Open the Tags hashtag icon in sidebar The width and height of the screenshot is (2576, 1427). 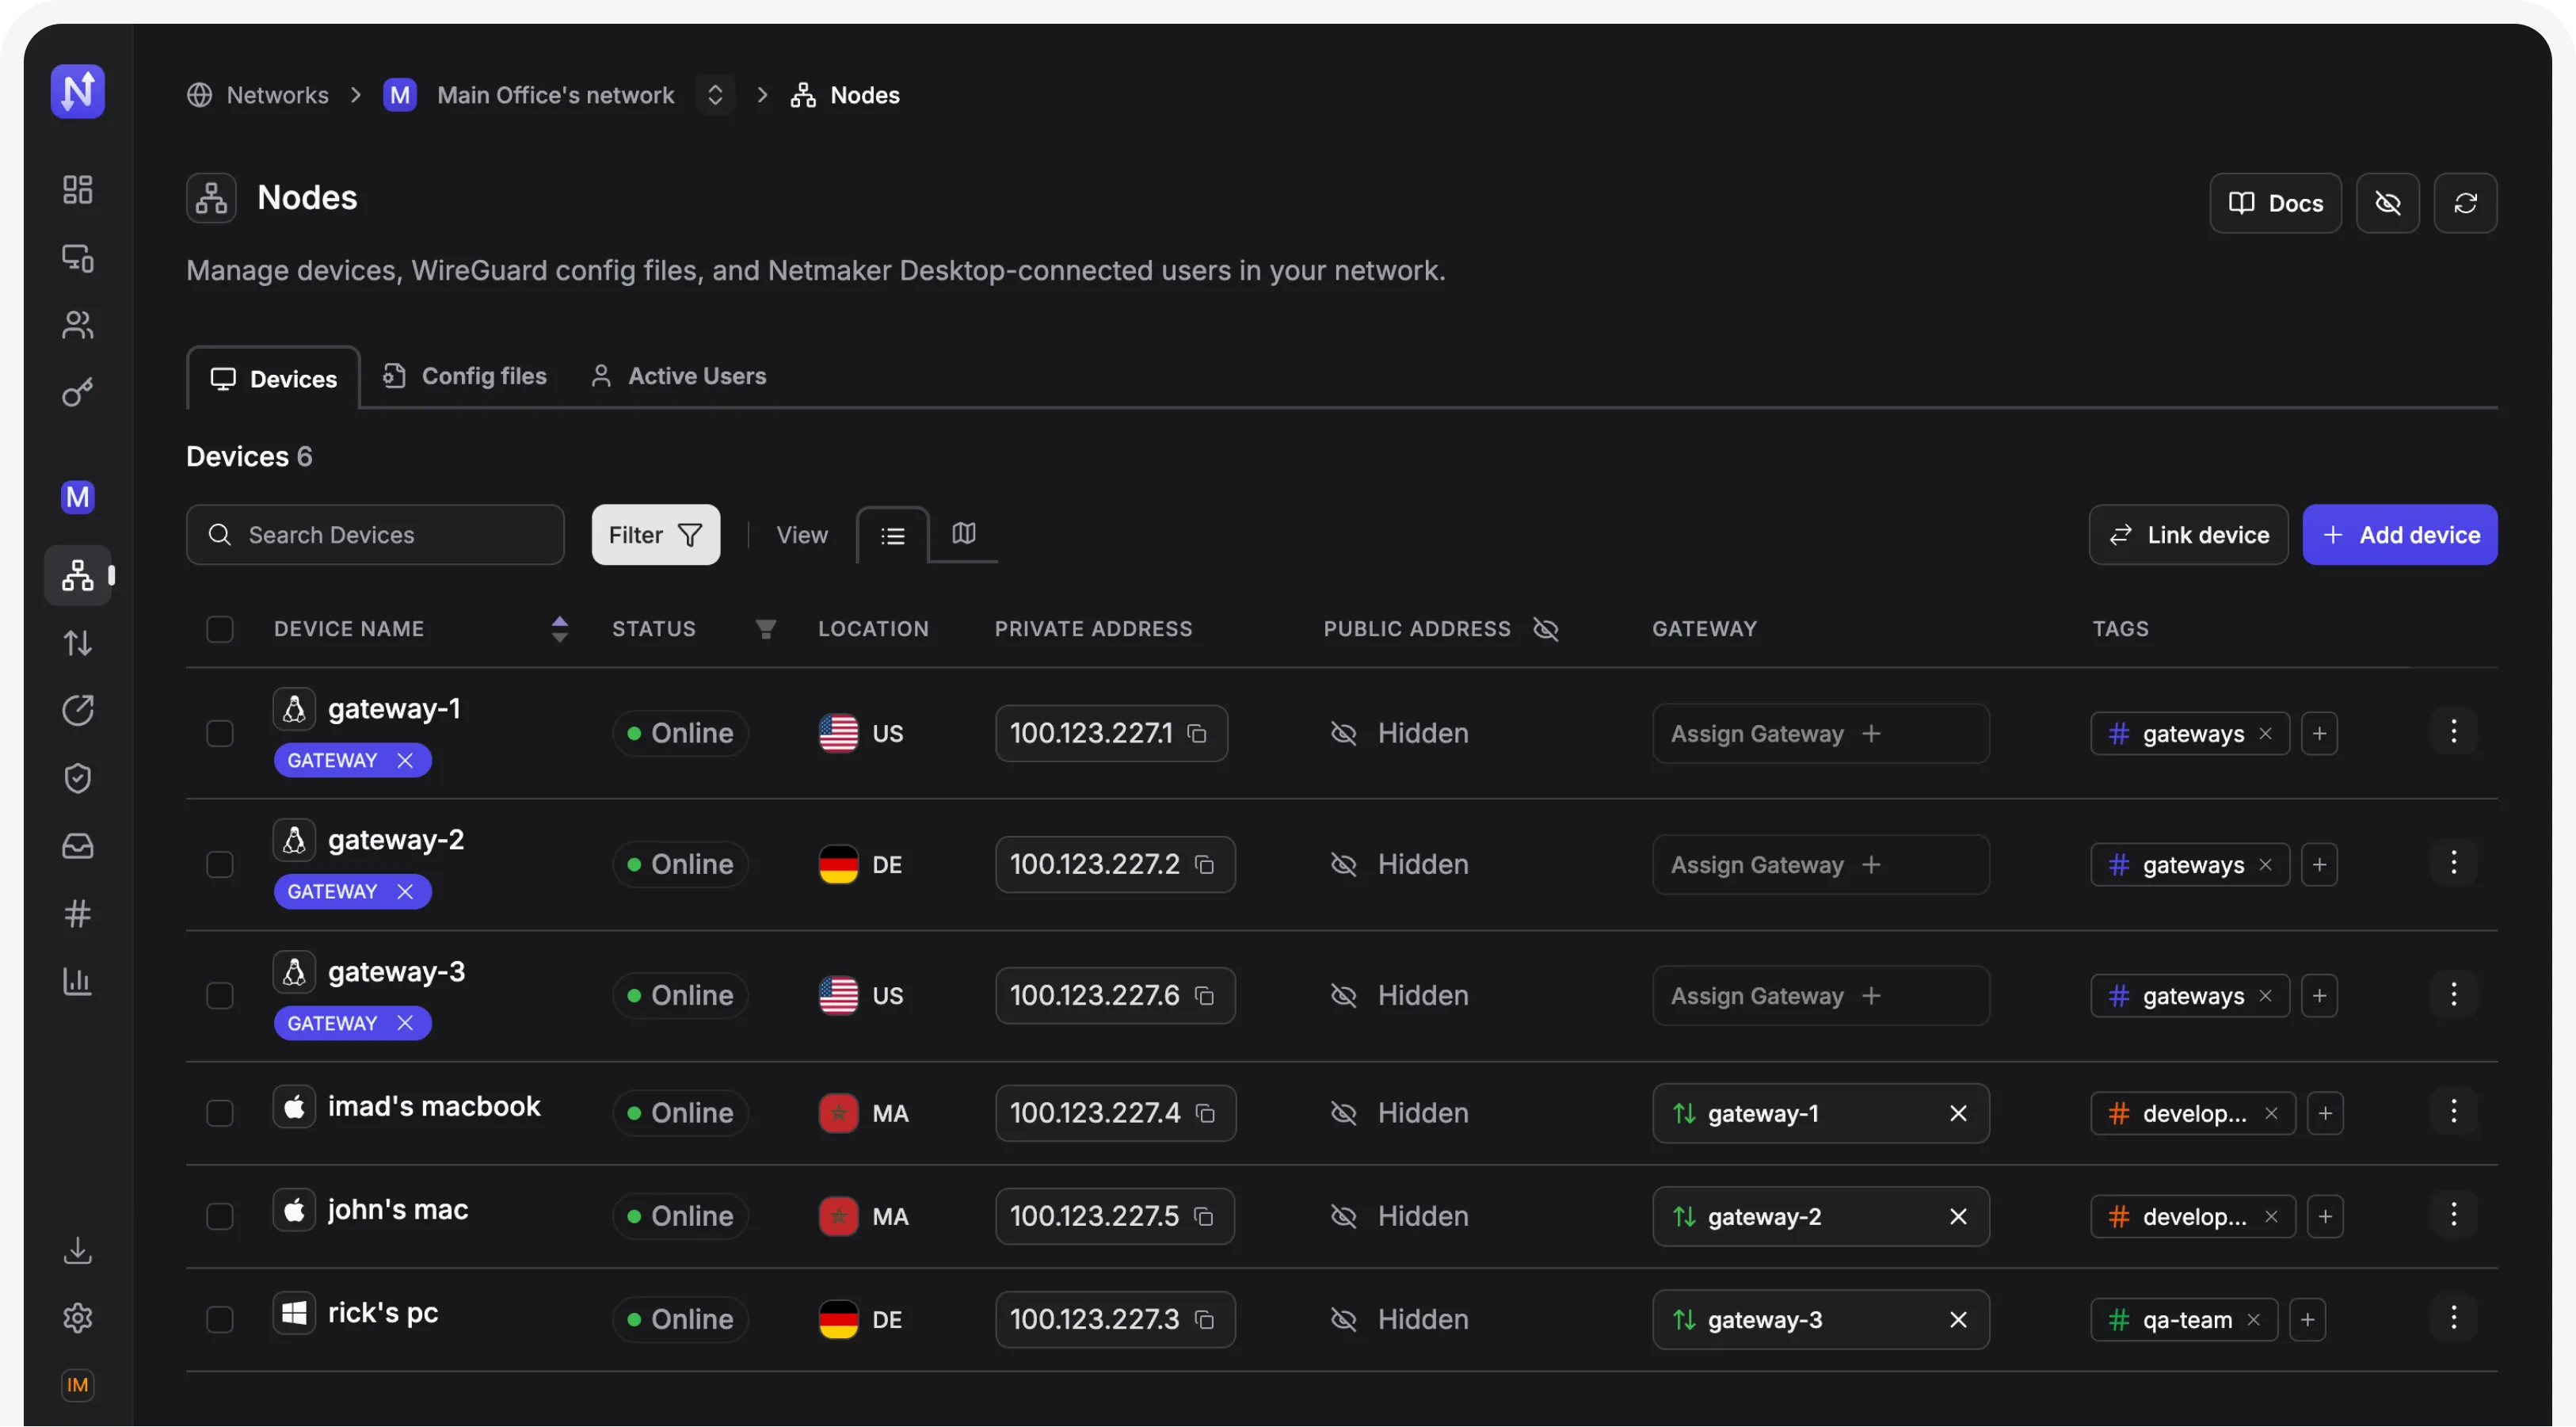point(77,914)
